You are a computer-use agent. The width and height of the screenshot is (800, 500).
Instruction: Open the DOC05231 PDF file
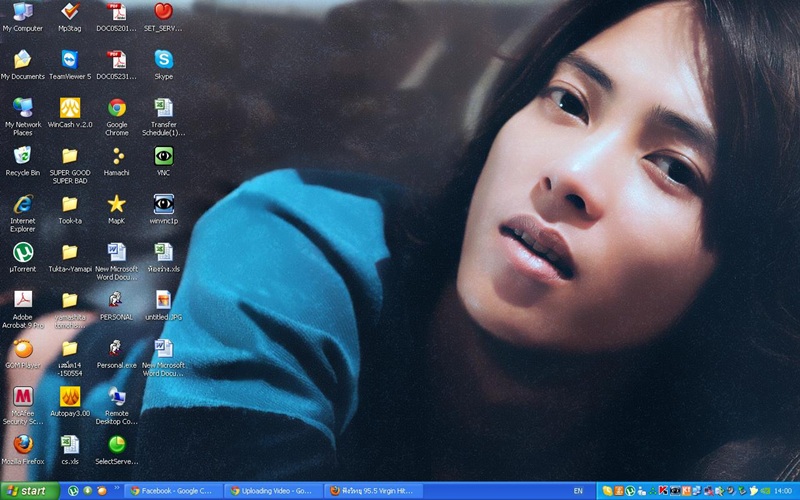(116, 65)
